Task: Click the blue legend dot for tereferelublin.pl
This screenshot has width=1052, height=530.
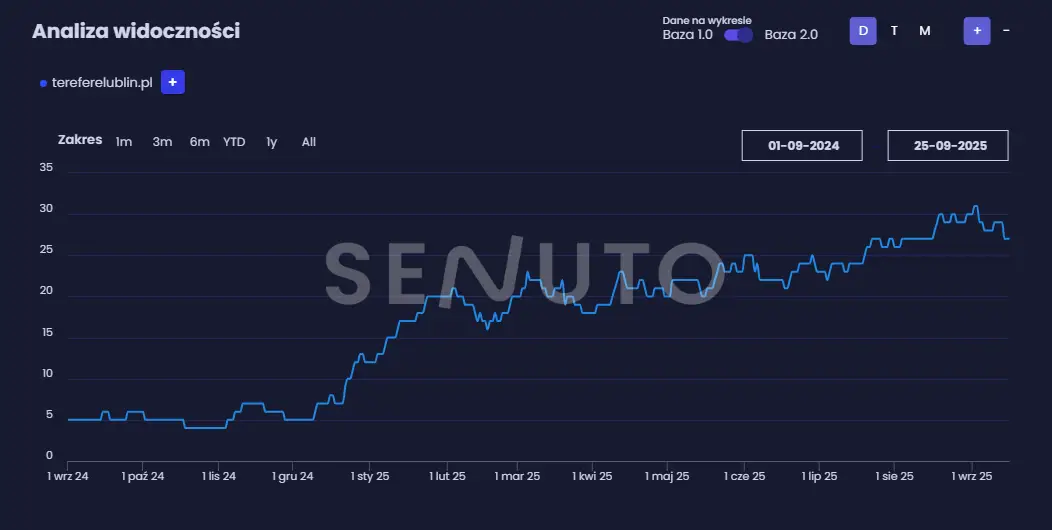Action: pos(43,84)
